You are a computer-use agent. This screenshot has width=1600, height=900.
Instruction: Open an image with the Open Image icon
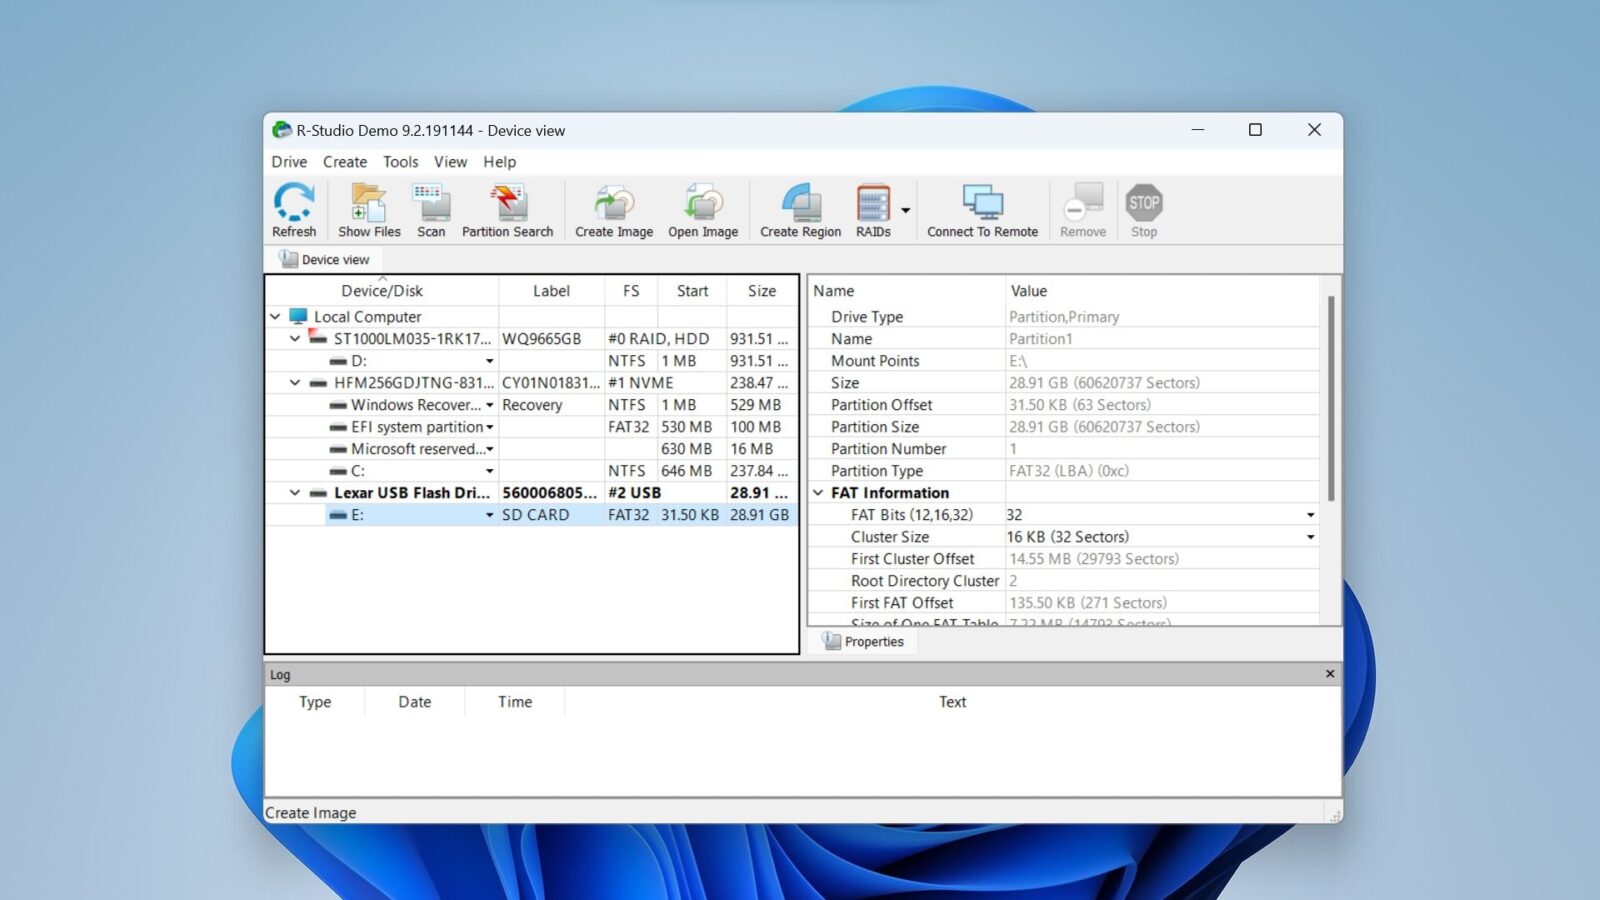click(702, 209)
